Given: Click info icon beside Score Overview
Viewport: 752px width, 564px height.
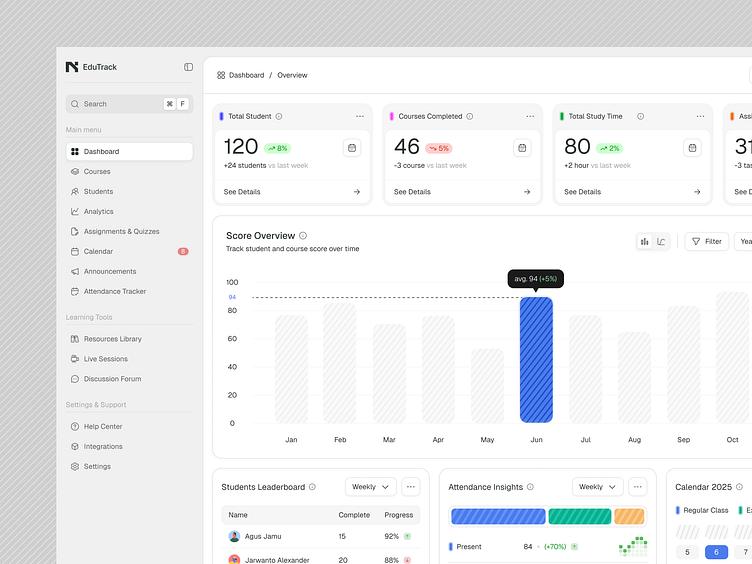Looking at the screenshot, I should tap(303, 235).
